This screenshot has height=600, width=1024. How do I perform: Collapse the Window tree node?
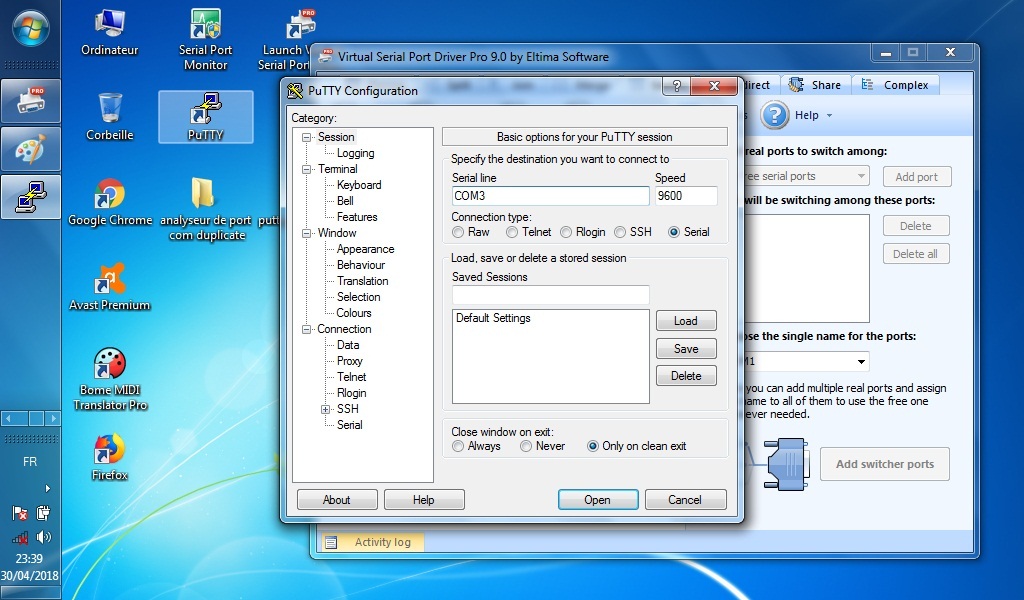tap(306, 234)
